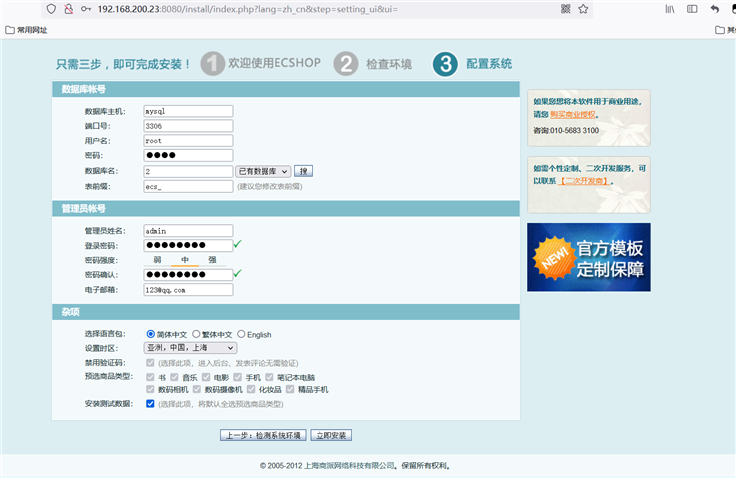The height and width of the screenshot is (478, 736).
Task: Open the 常用网址 bookmark folder
Action: [x=26, y=30]
